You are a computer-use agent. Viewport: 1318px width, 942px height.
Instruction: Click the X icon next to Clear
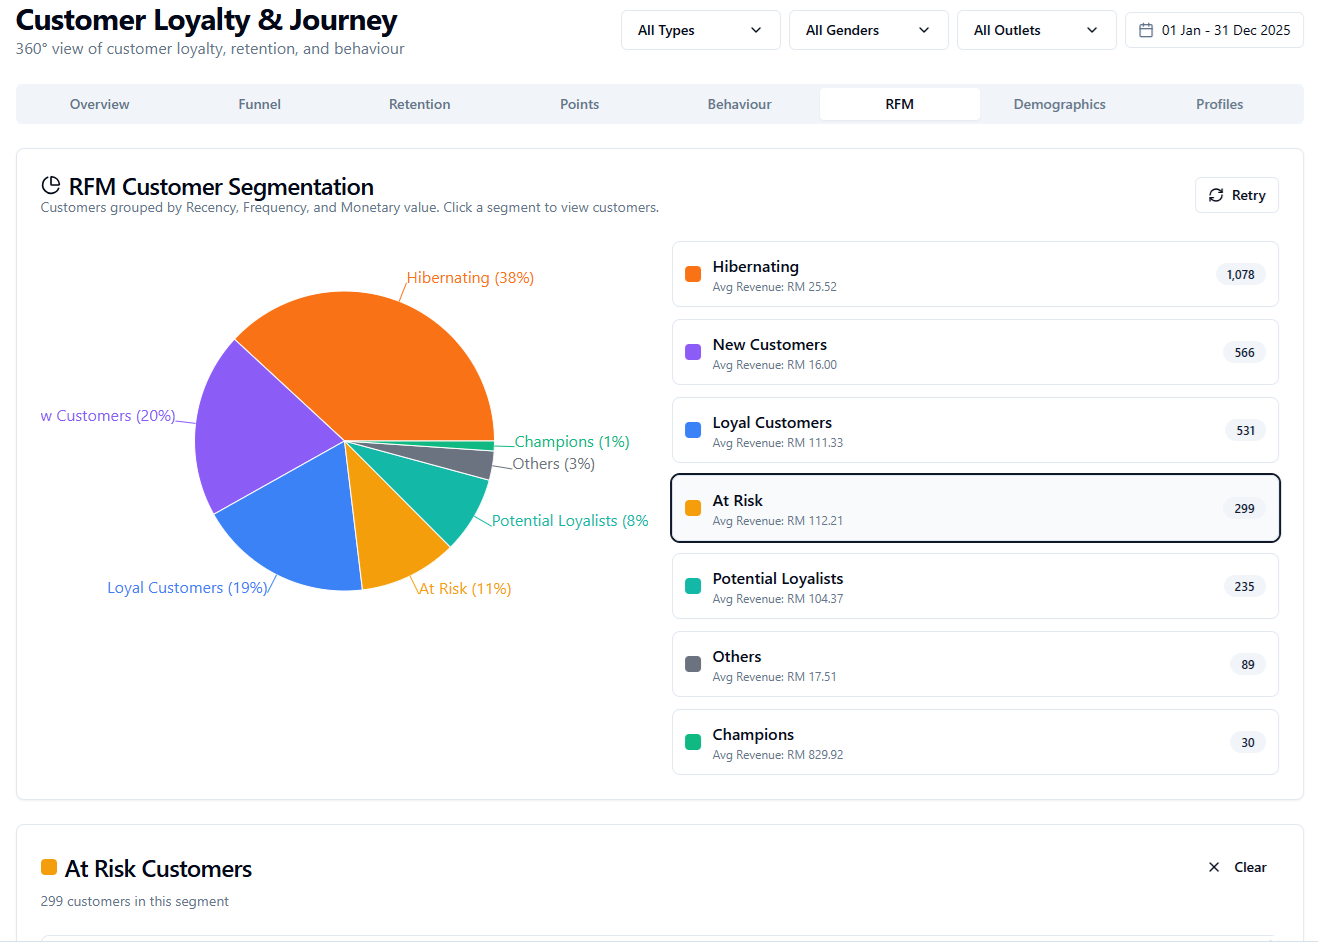1214,867
